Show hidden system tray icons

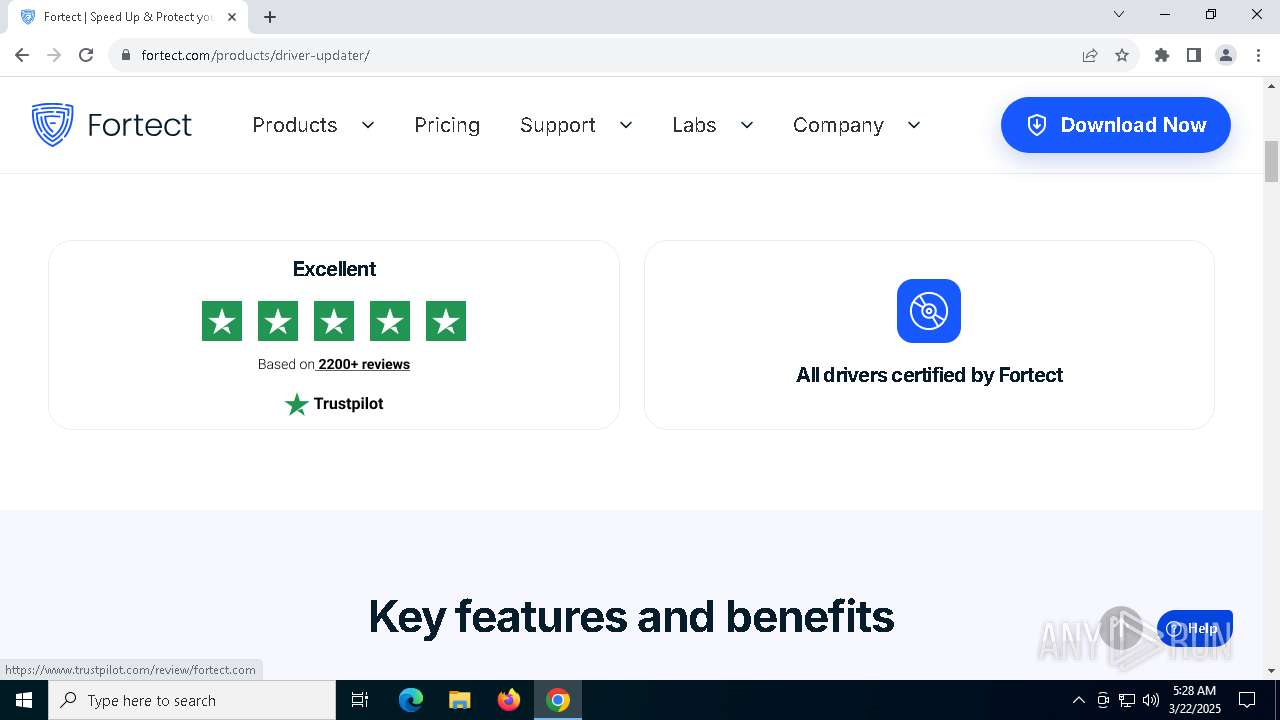(x=1078, y=700)
